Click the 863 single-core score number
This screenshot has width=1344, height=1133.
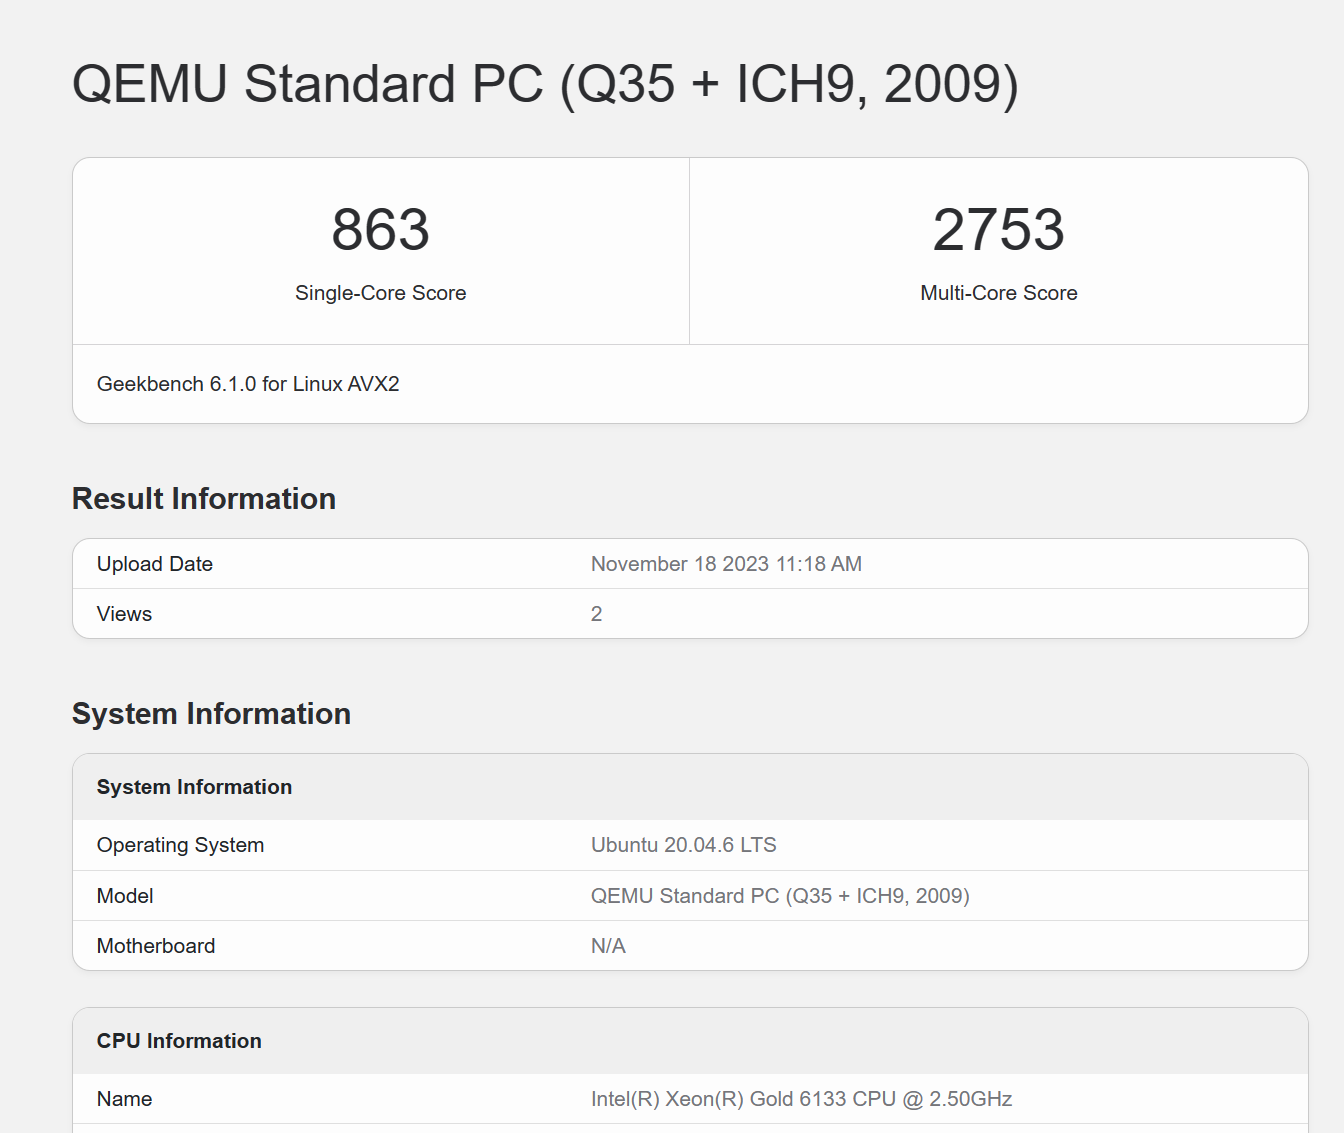[x=380, y=230]
